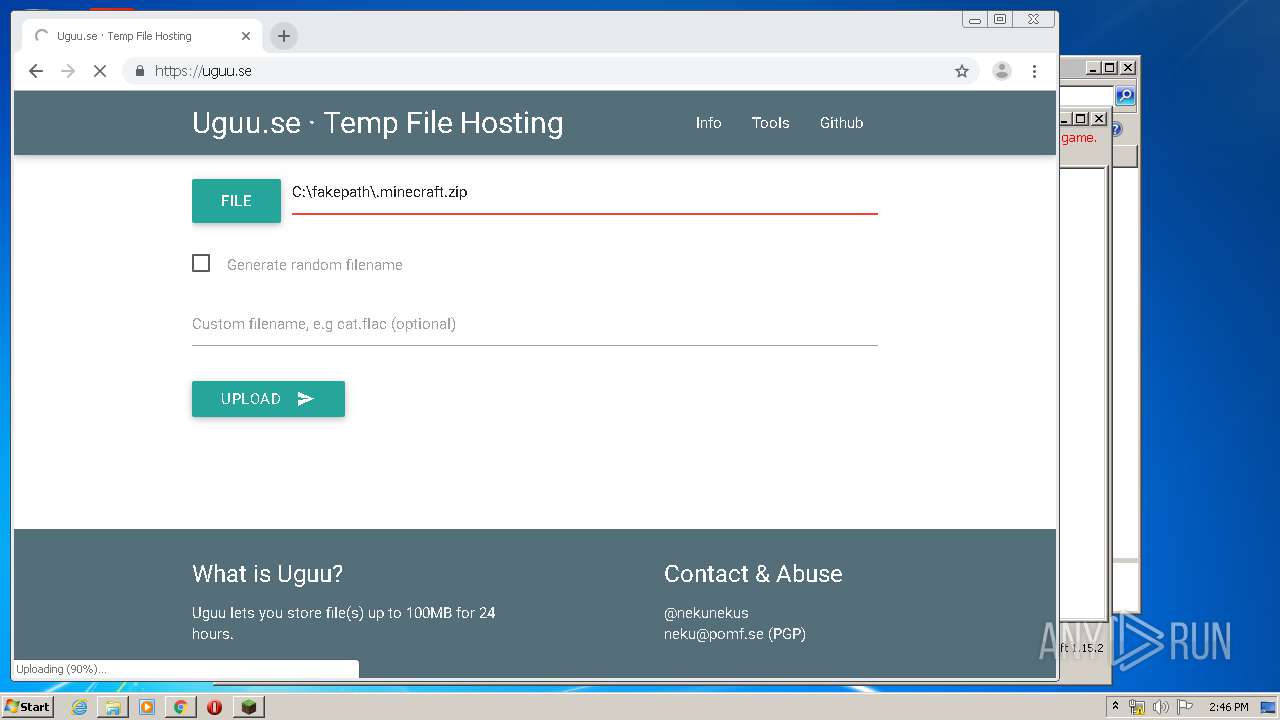
Task: Open Internet Explorer from the taskbar
Action: click(79, 707)
